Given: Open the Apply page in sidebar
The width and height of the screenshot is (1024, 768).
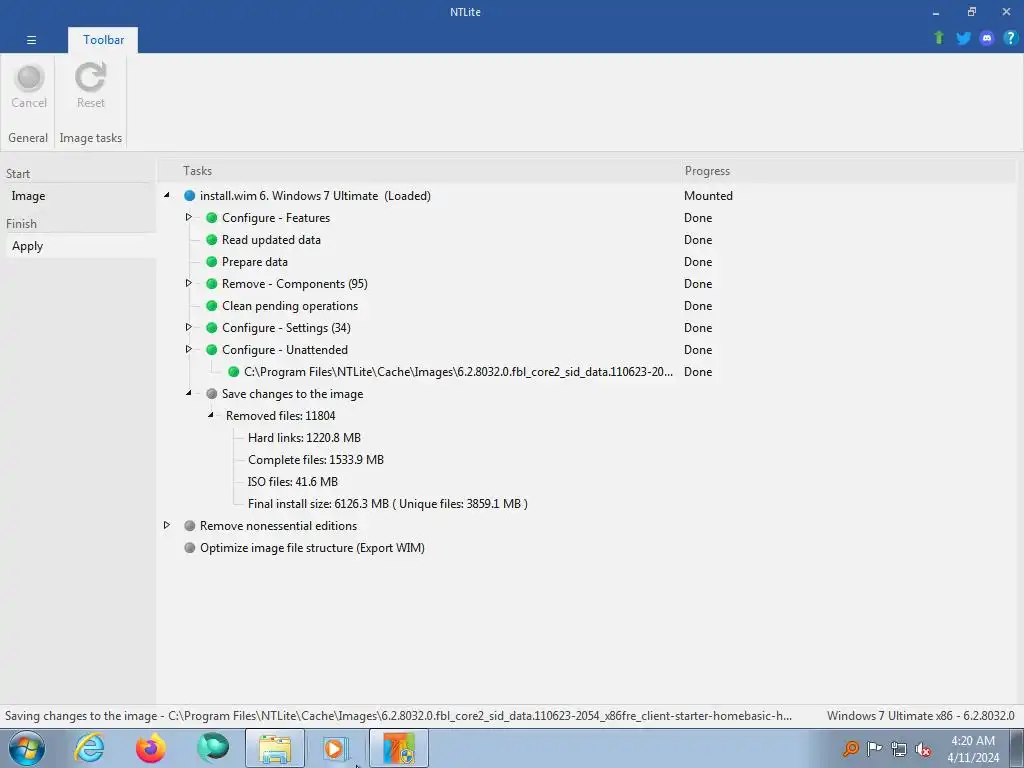Looking at the screenshot, I should 80,246.
